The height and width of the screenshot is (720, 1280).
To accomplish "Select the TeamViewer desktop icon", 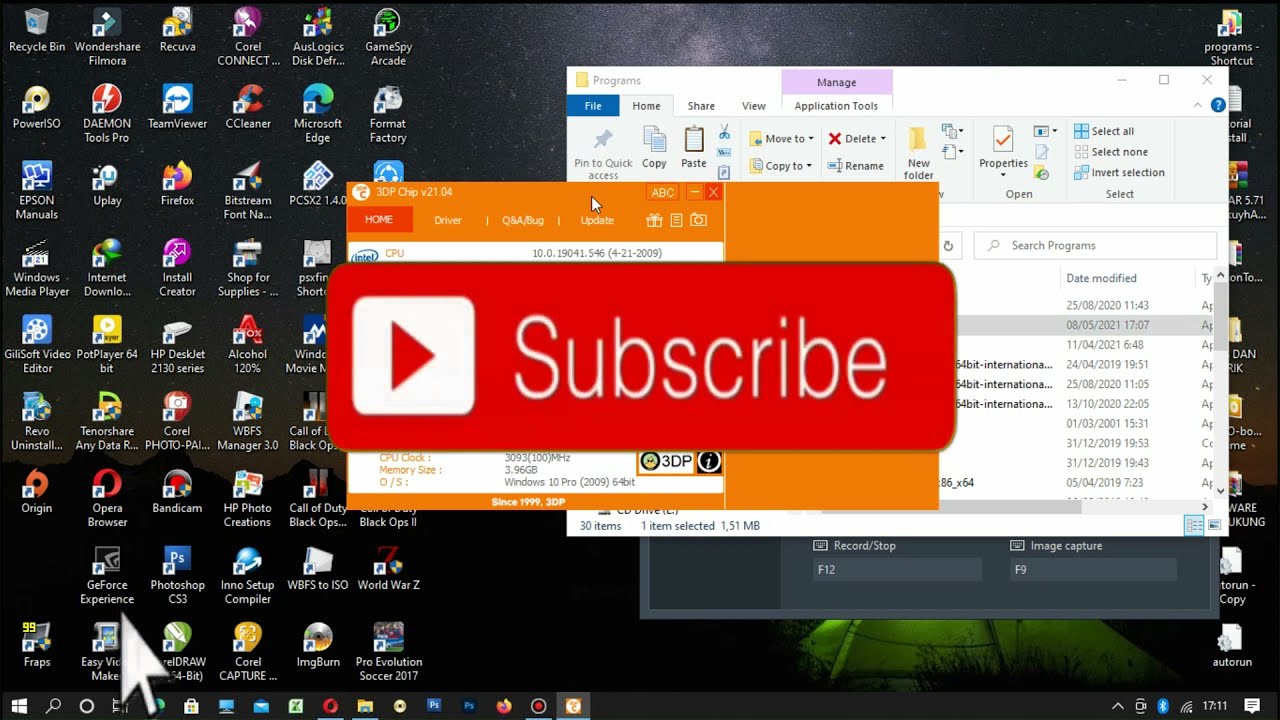I will (177, 108).
